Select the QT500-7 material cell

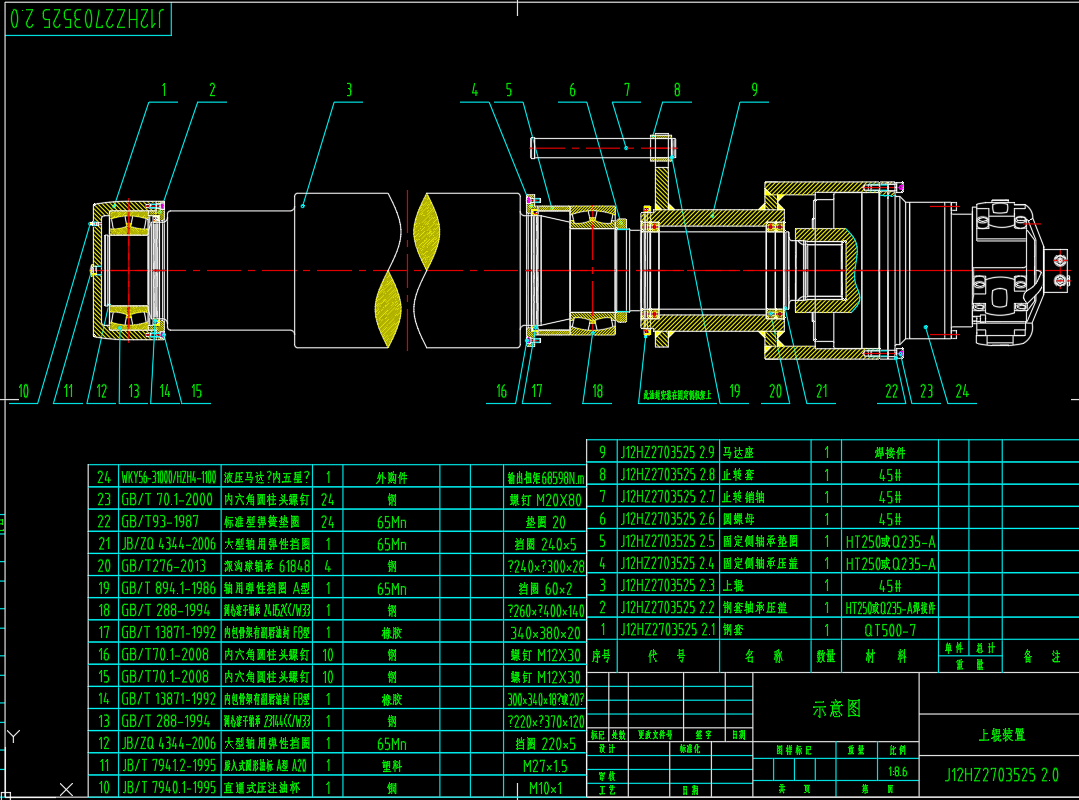tap(889, 630)
